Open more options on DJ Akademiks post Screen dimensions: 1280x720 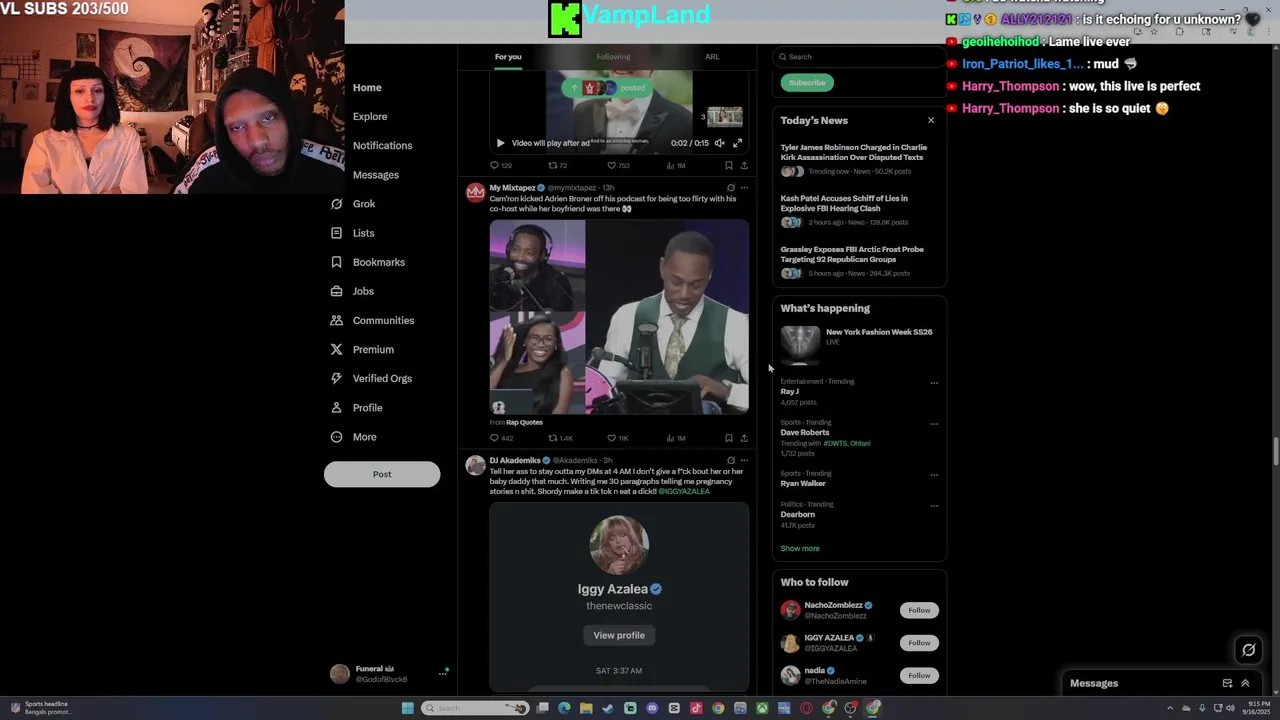pyautogui.click(x=744, y=461)
